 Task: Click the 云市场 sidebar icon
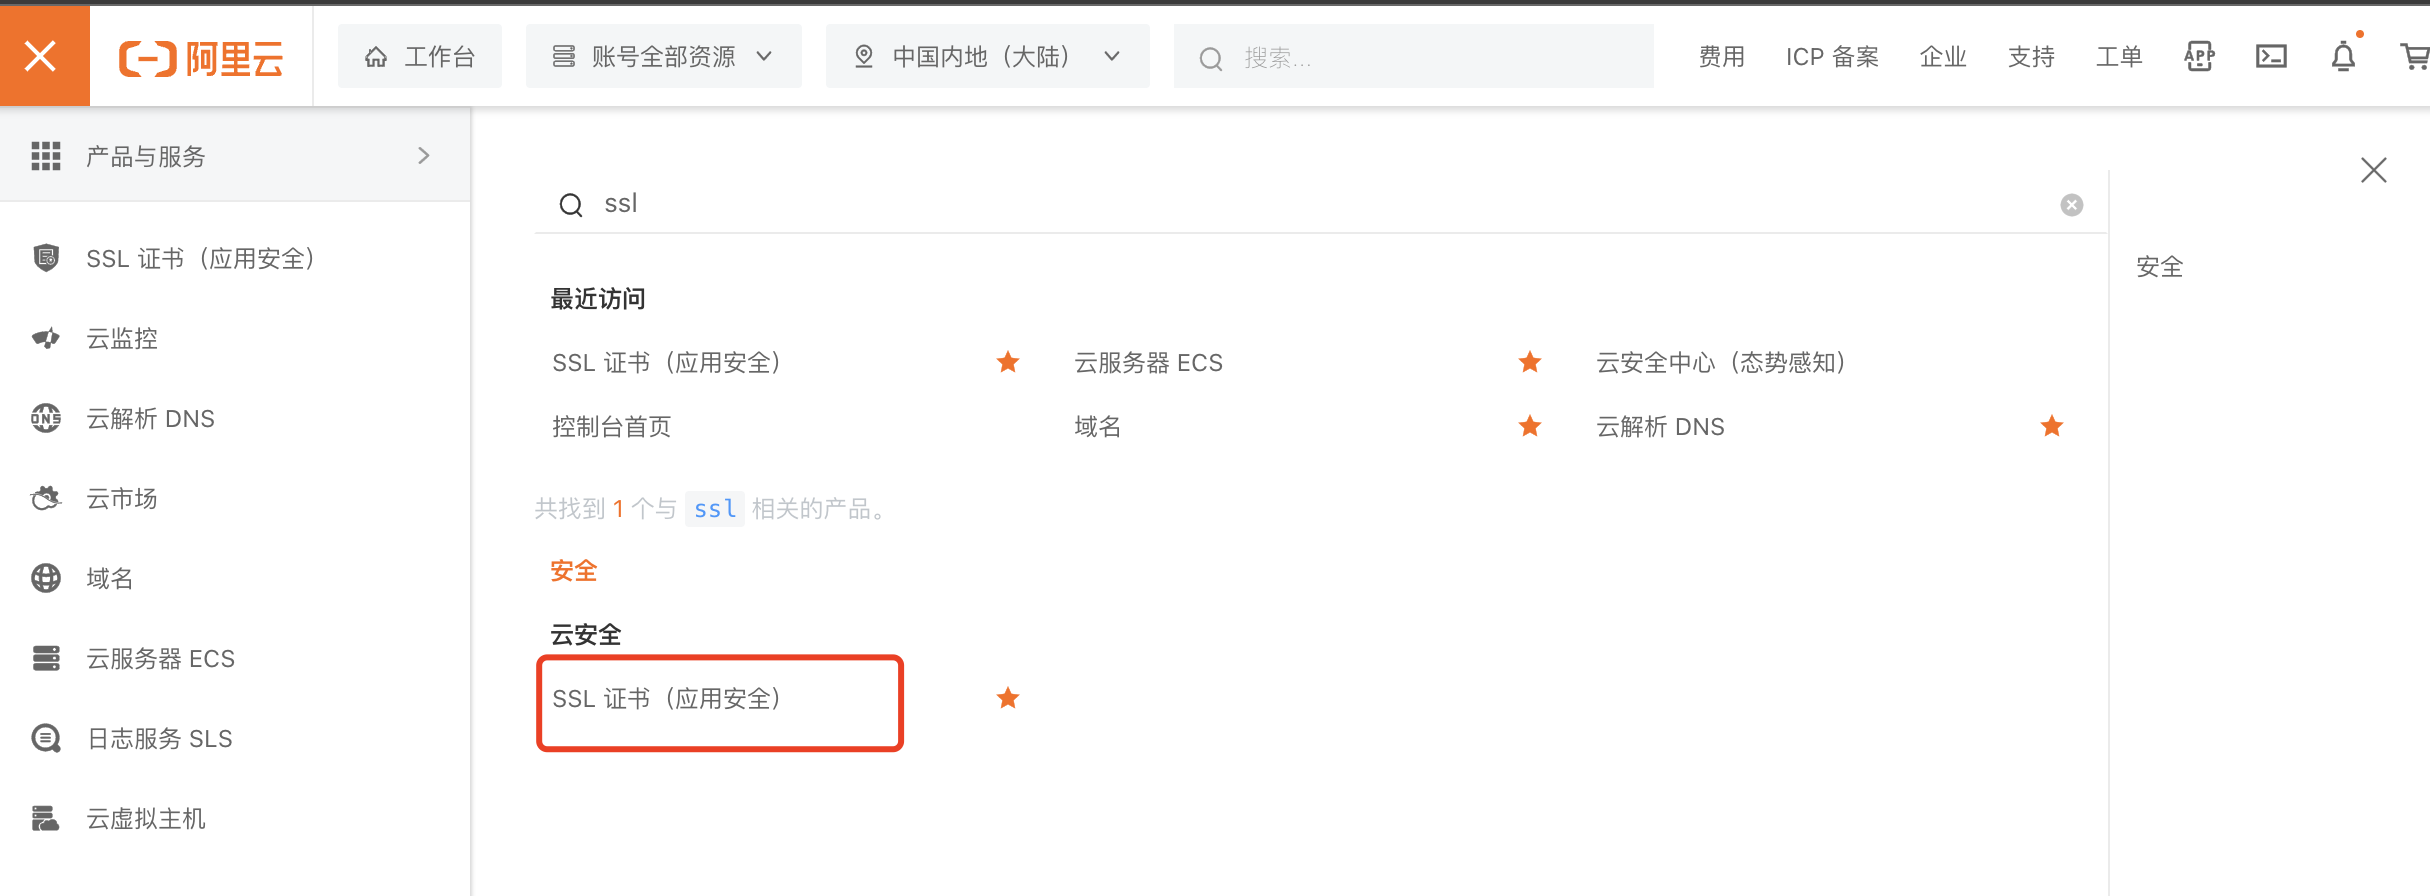[x=46, y=498]
